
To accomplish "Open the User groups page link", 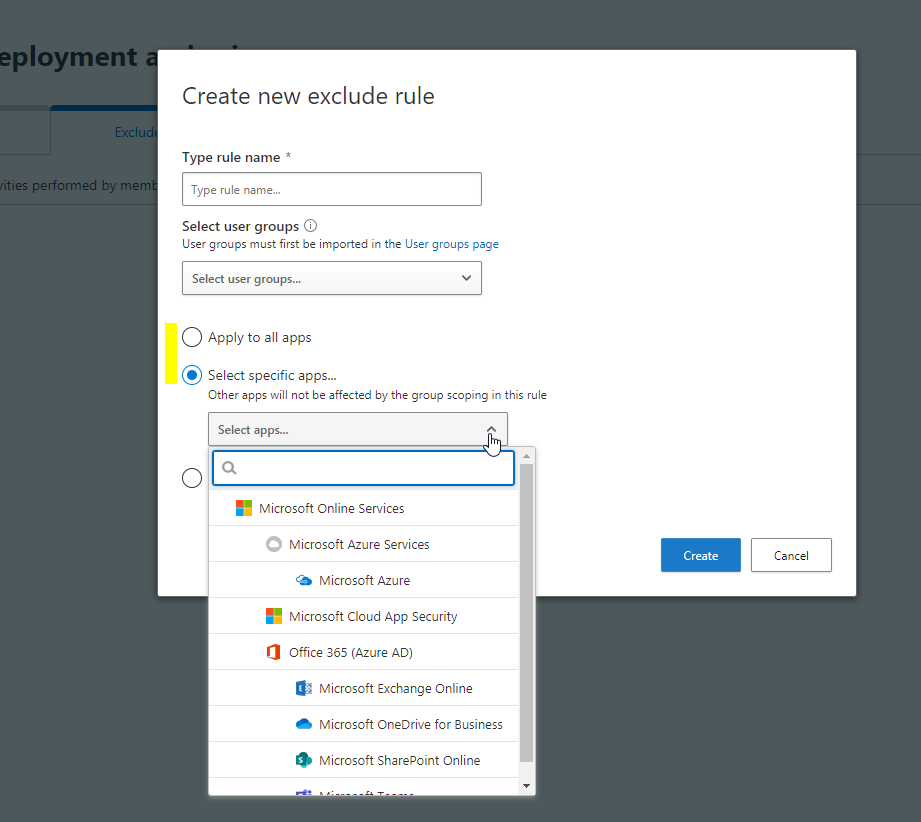I will click(452, 244).
